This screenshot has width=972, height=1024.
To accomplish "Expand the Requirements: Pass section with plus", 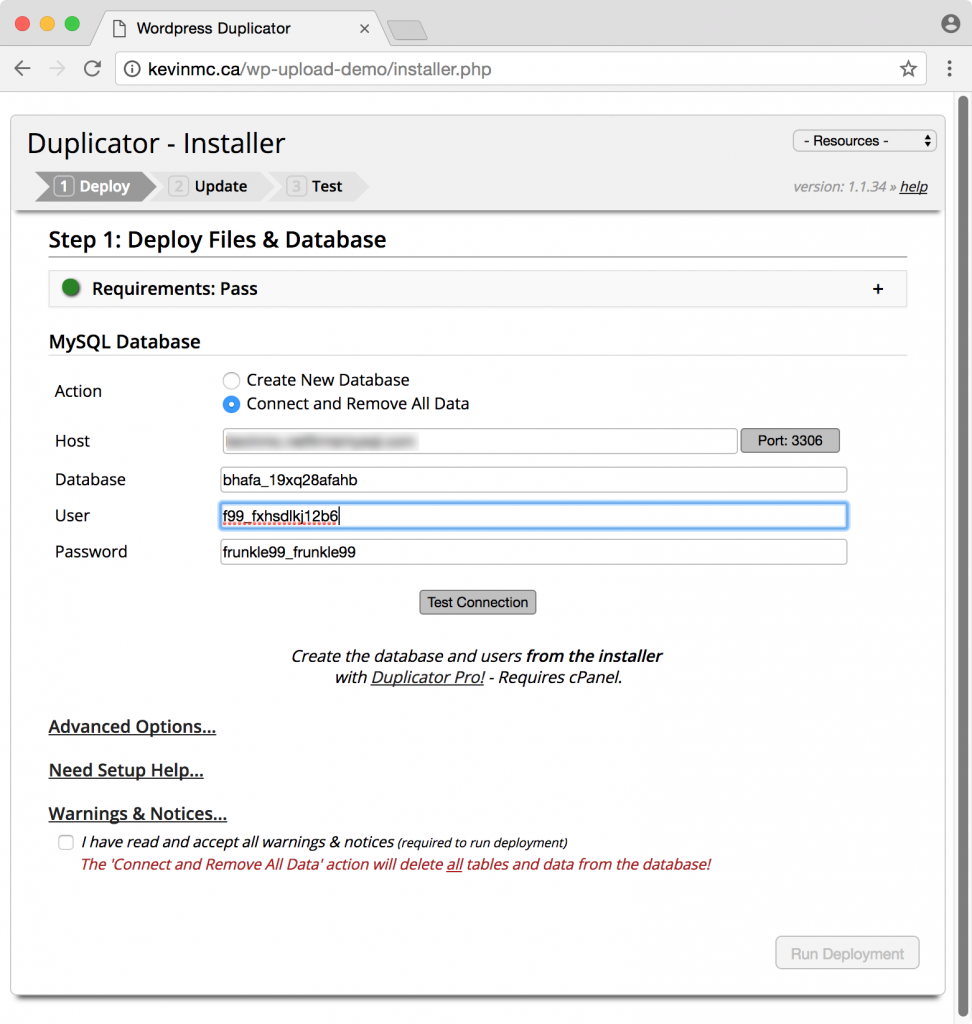I will coord(878,289).
